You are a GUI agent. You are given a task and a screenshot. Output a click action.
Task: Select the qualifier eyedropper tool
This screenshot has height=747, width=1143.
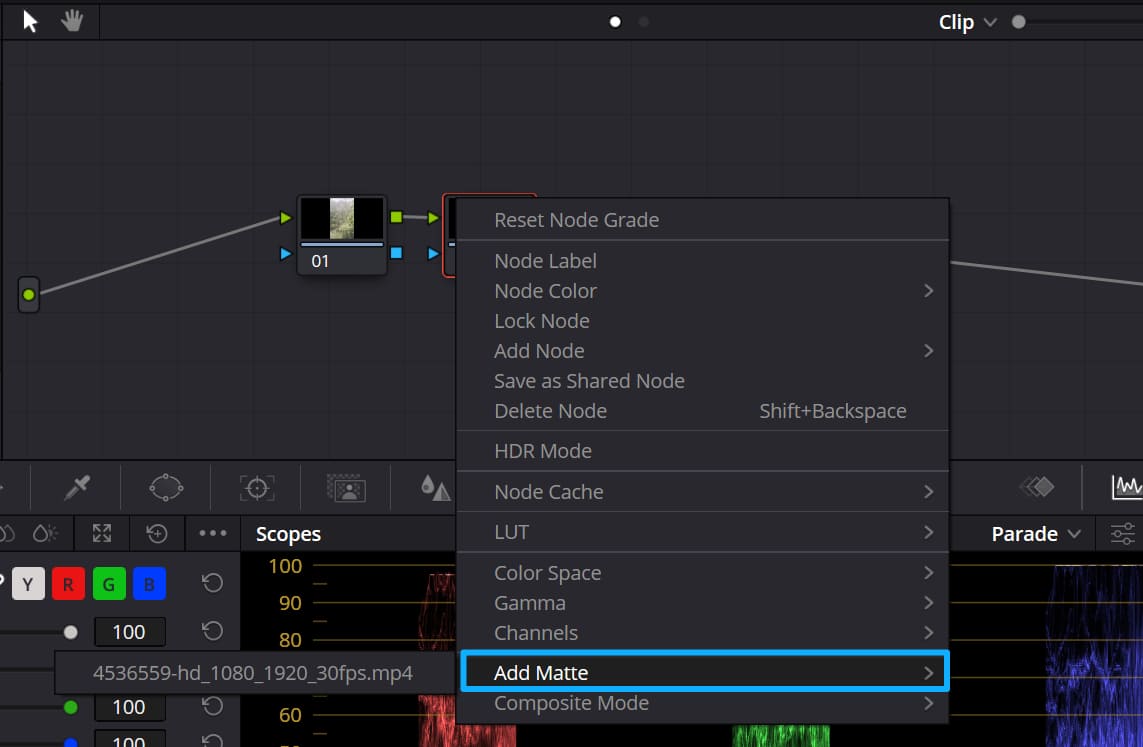[x=76, y=488]
